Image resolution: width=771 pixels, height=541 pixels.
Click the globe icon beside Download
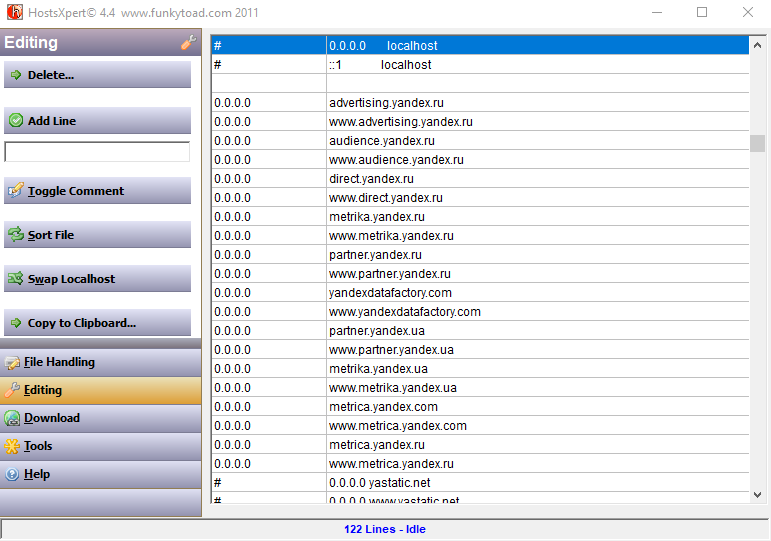click(x=12, y=418)
